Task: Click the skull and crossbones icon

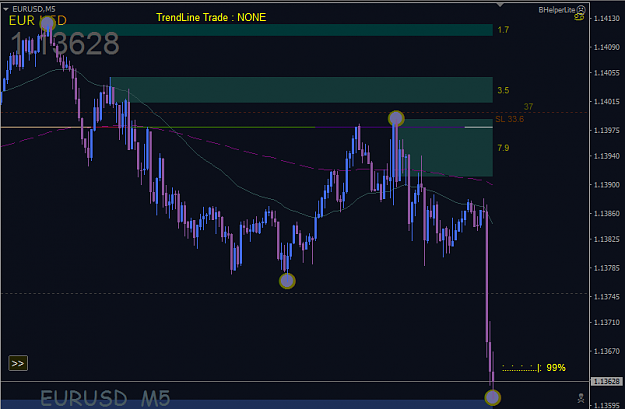Action: coord(581,398)
